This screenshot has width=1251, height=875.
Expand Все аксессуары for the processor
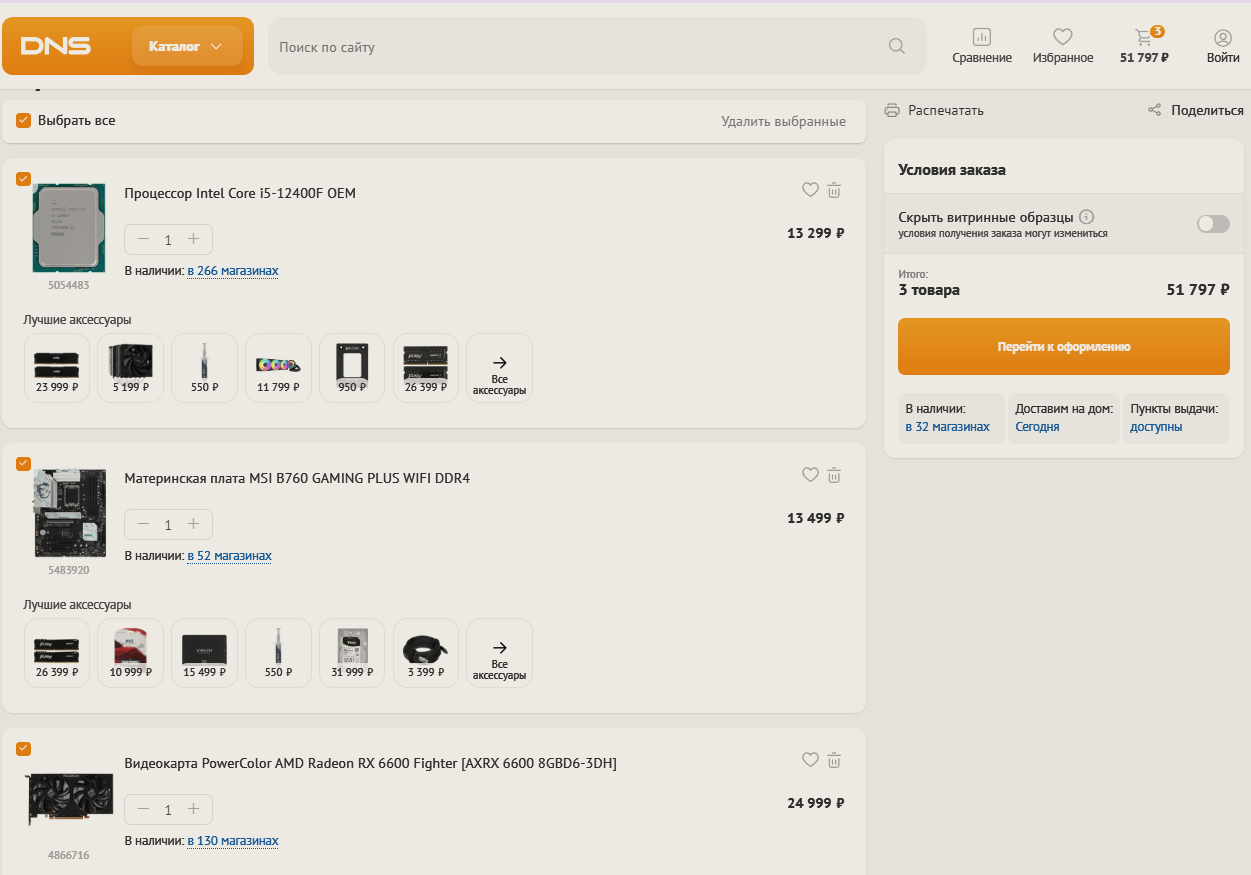point(500,368)
